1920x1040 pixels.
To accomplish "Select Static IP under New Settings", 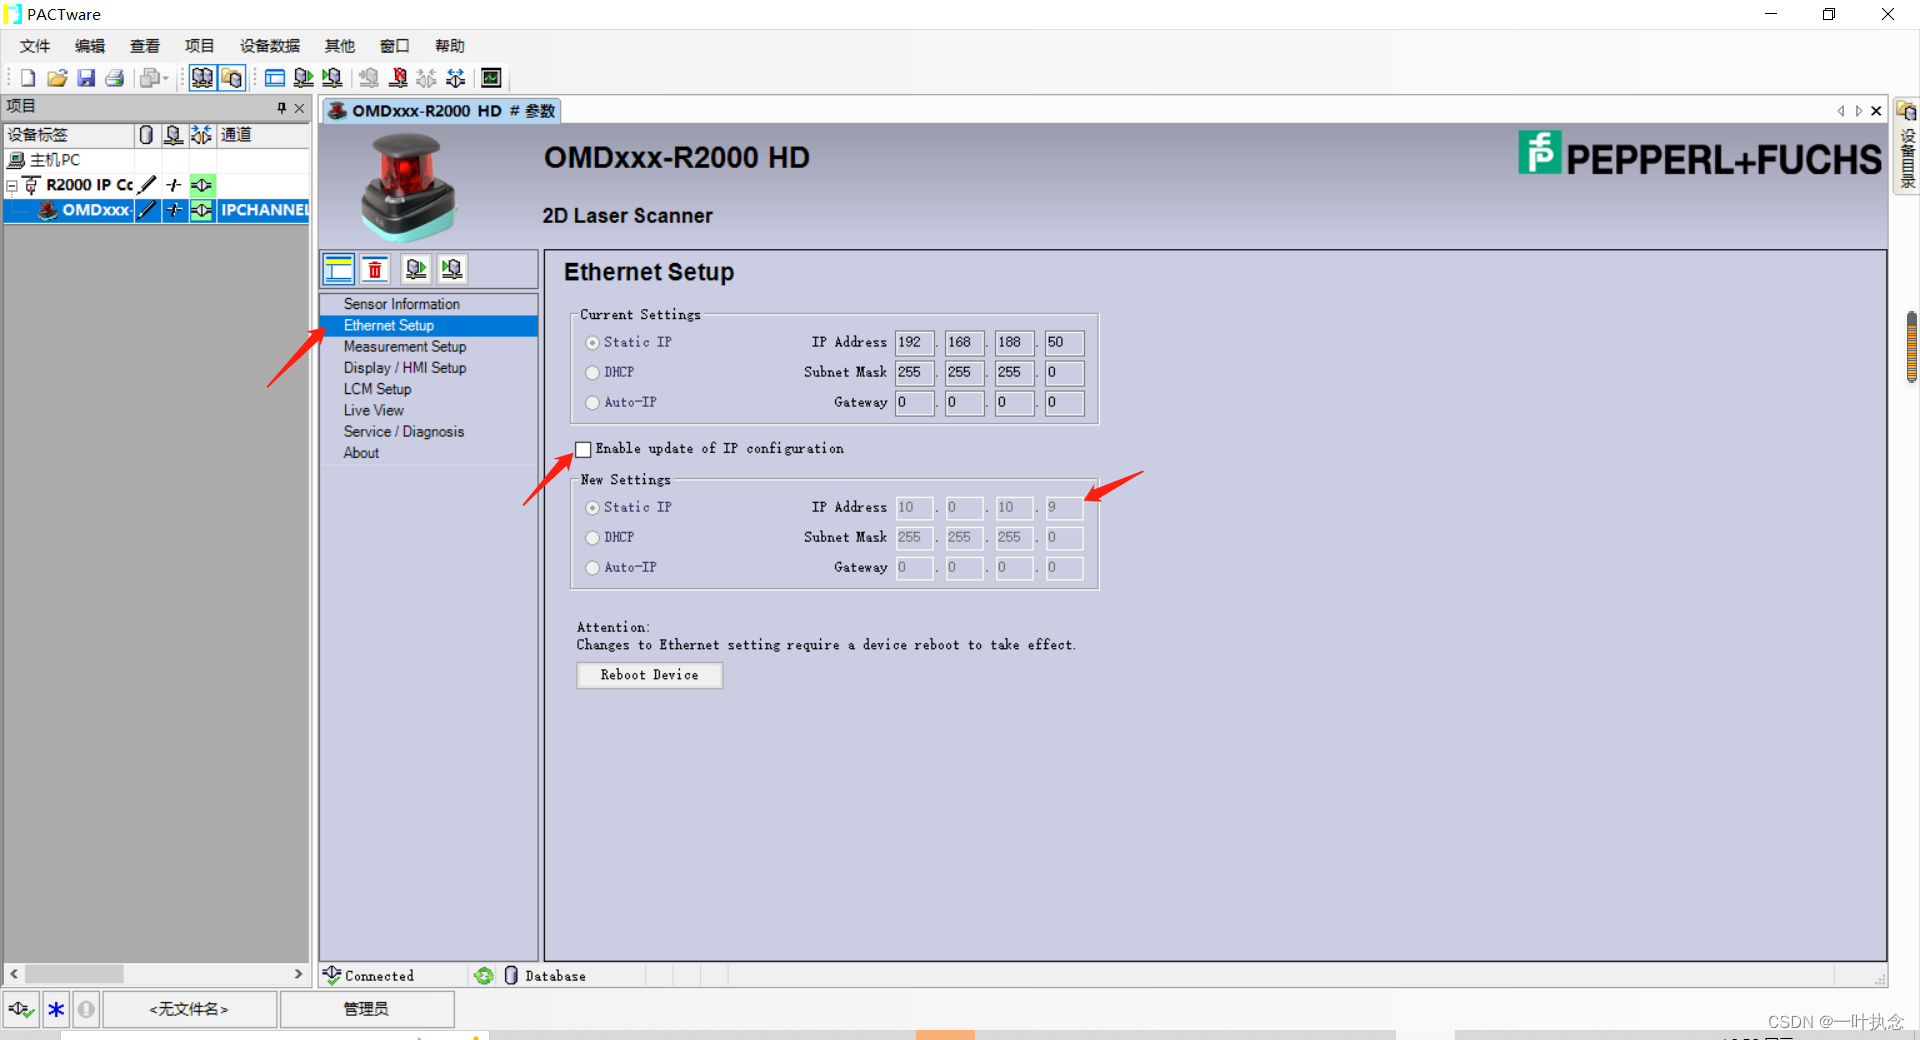I will (593, 508).
